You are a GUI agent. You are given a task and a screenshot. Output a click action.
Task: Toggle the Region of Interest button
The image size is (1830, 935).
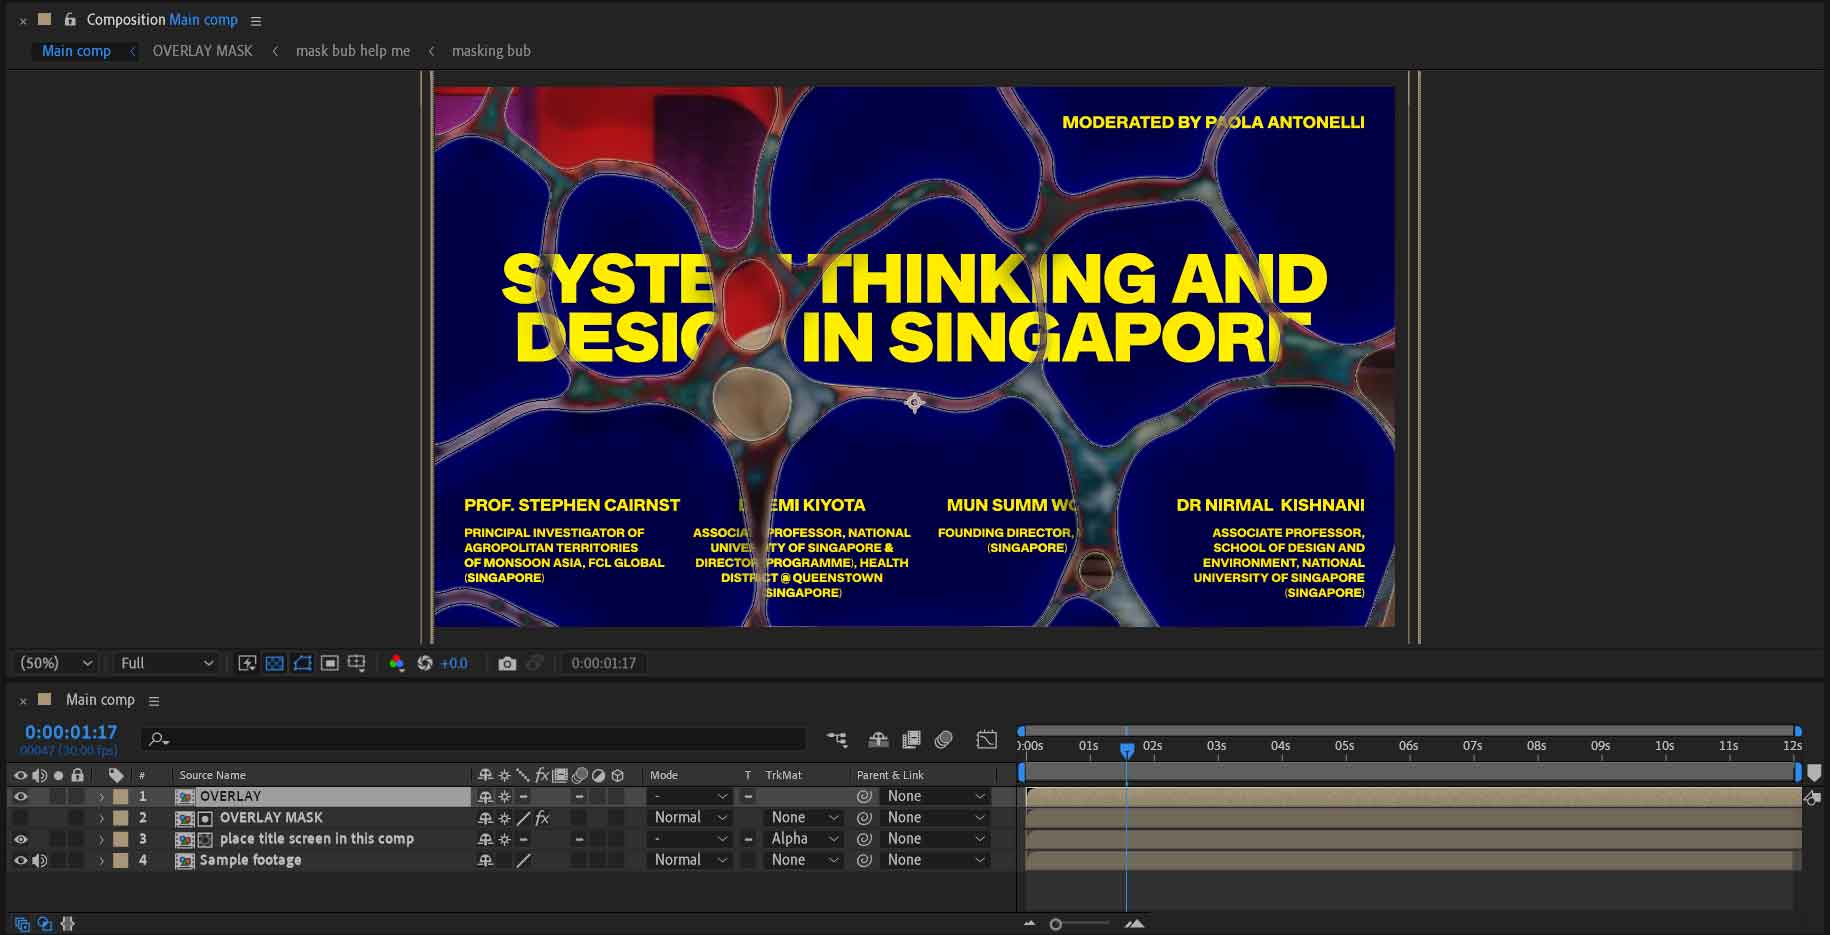329,664
